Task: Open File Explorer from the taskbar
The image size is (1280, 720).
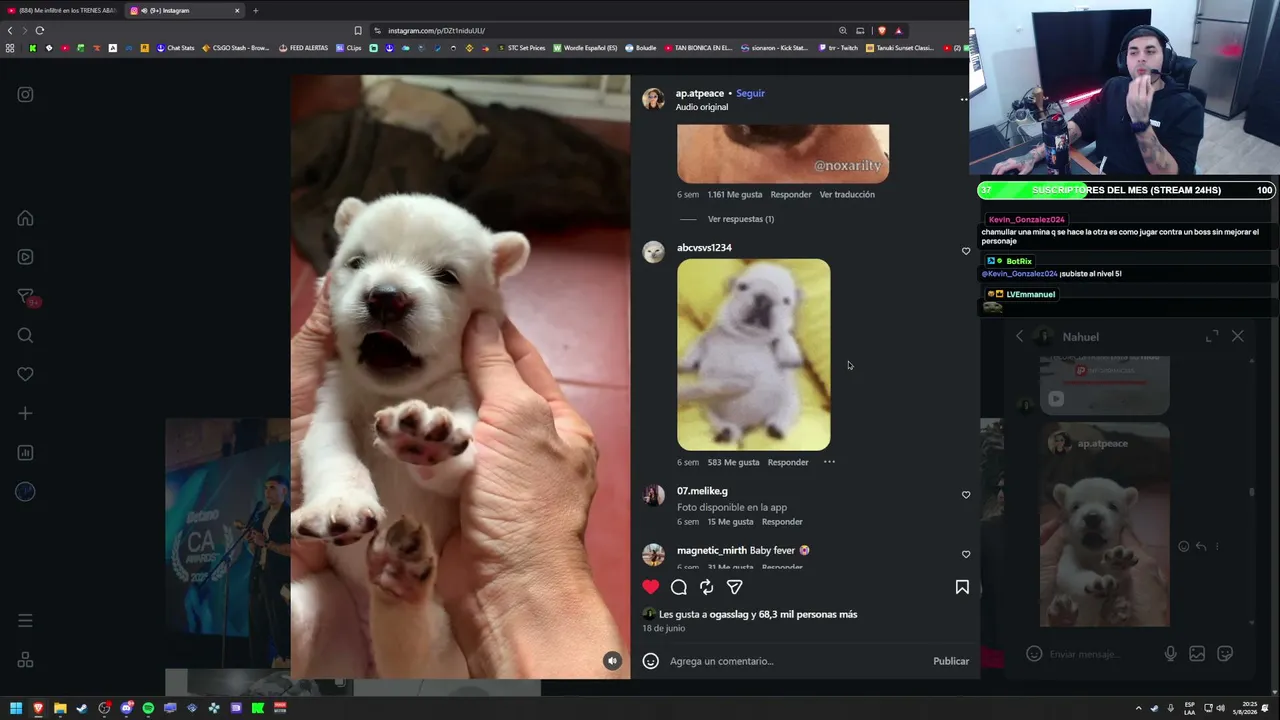Action: [x=60, y=708]
